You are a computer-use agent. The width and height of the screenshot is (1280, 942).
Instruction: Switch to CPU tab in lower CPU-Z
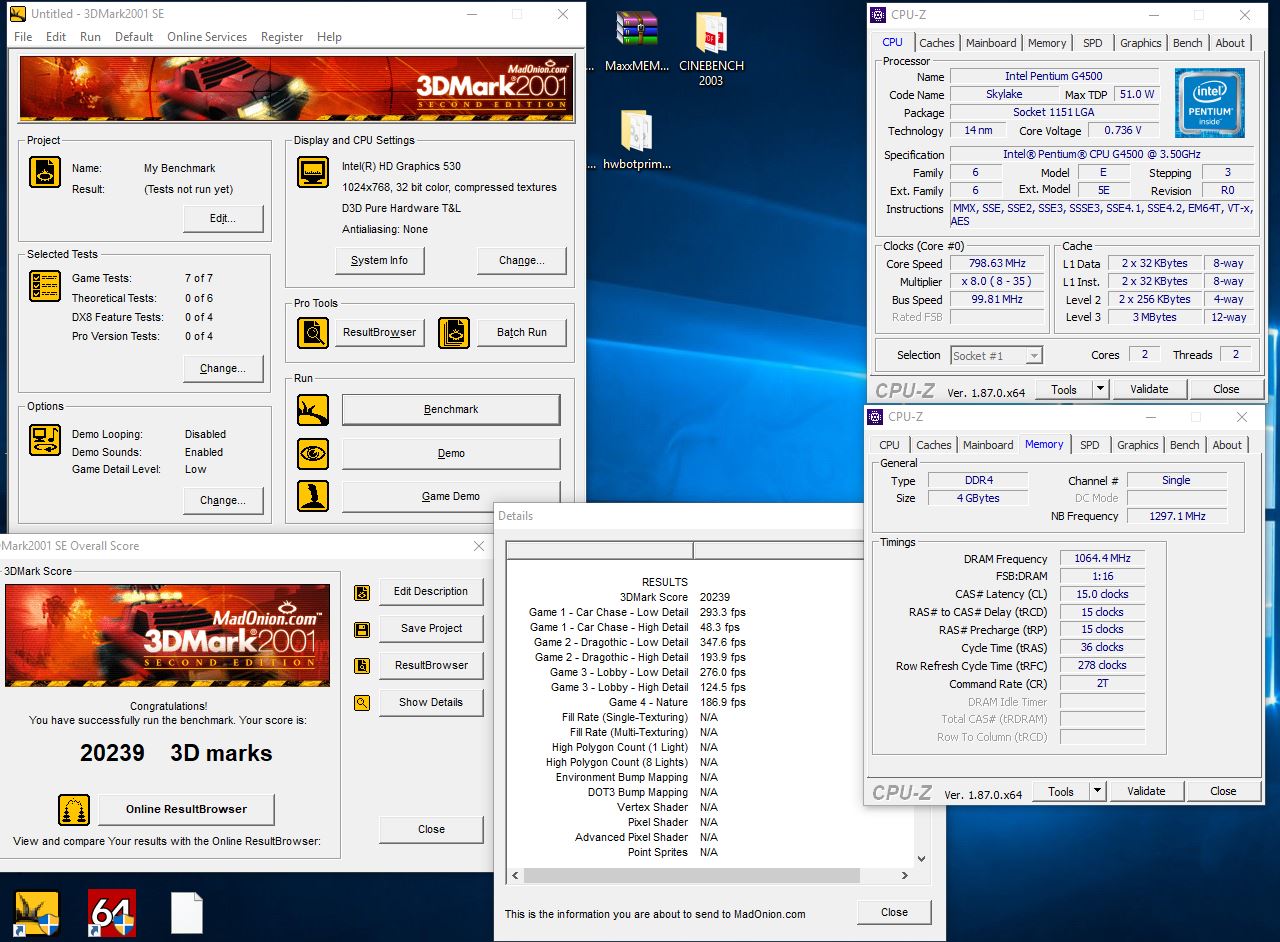point(889,445)
